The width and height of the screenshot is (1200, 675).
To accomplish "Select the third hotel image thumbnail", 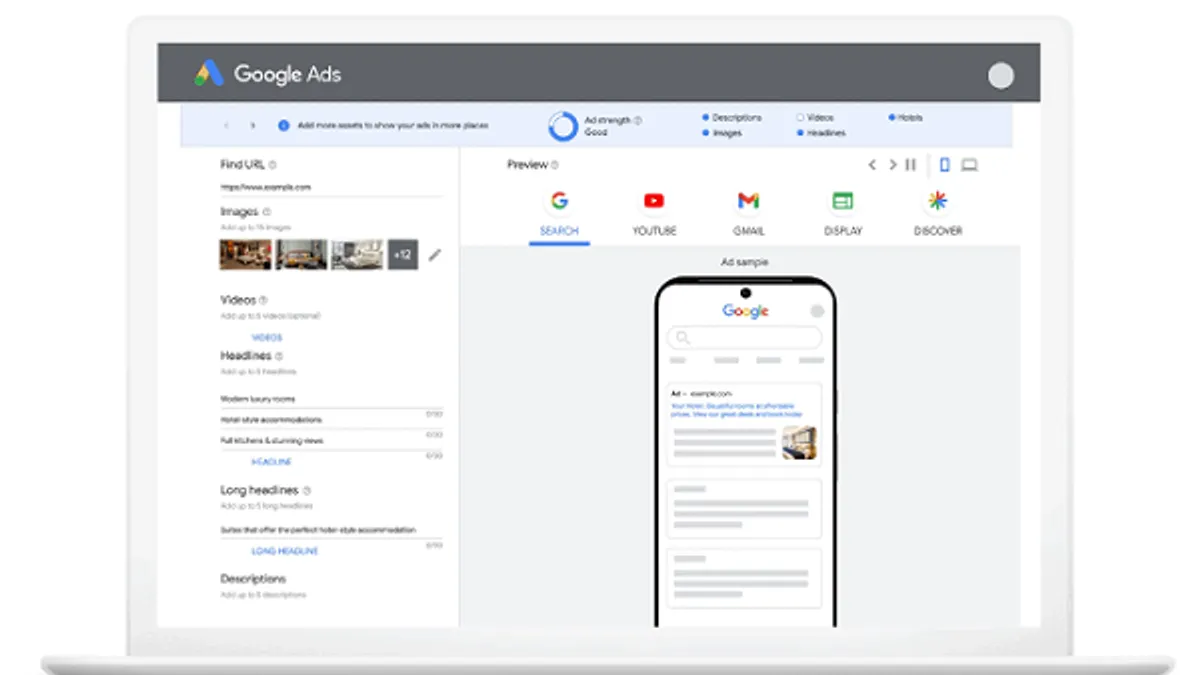I will (358, 254).
